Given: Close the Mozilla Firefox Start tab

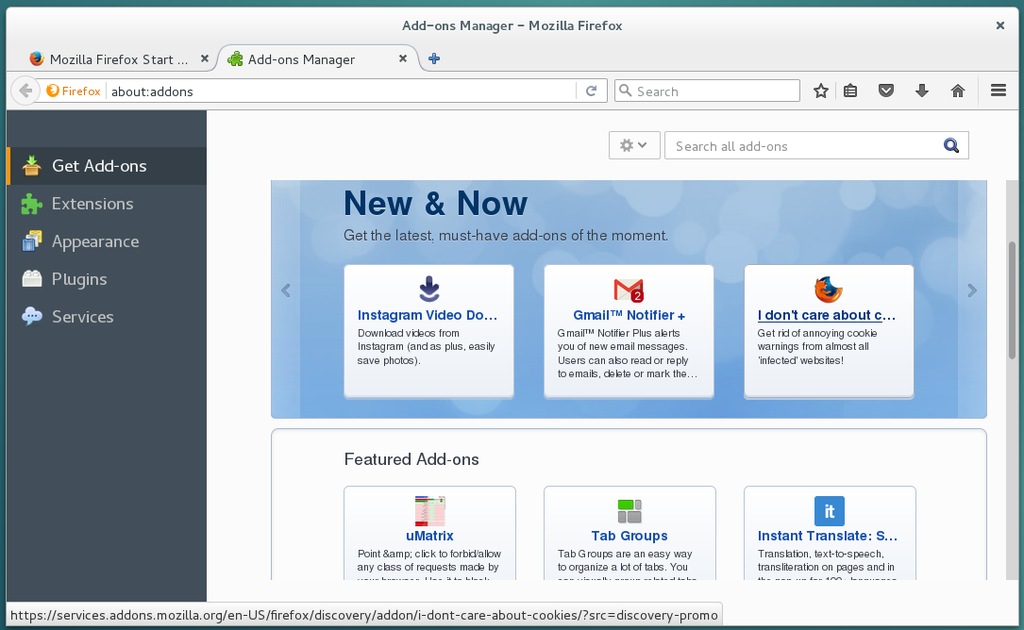Looking at the screenshot, I should click(204, 59).
